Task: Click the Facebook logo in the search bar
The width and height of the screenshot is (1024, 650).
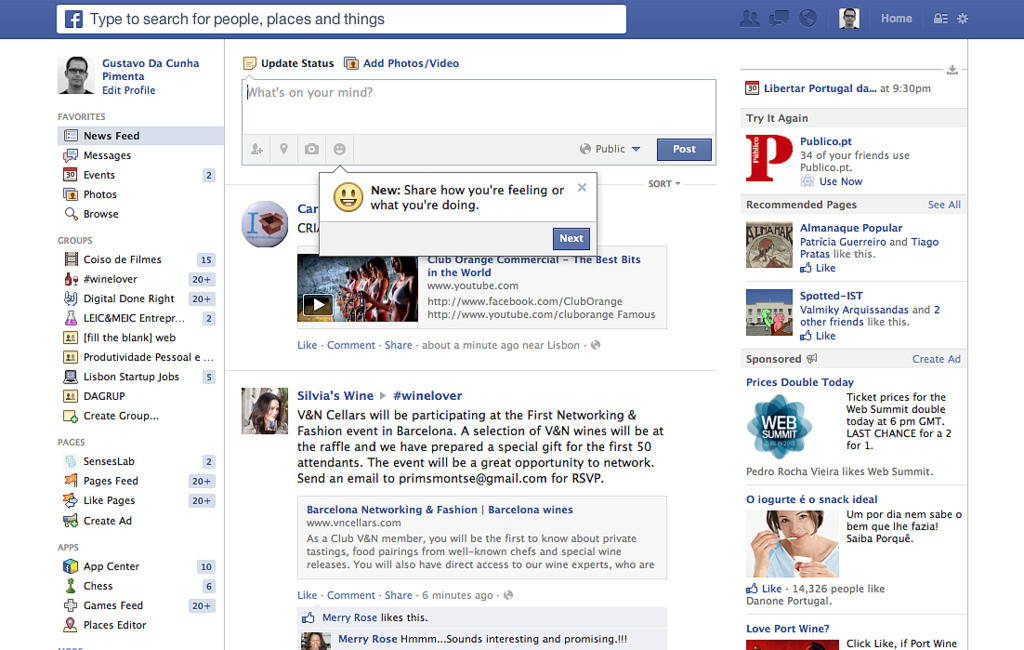Action: (x=74, y=19)
